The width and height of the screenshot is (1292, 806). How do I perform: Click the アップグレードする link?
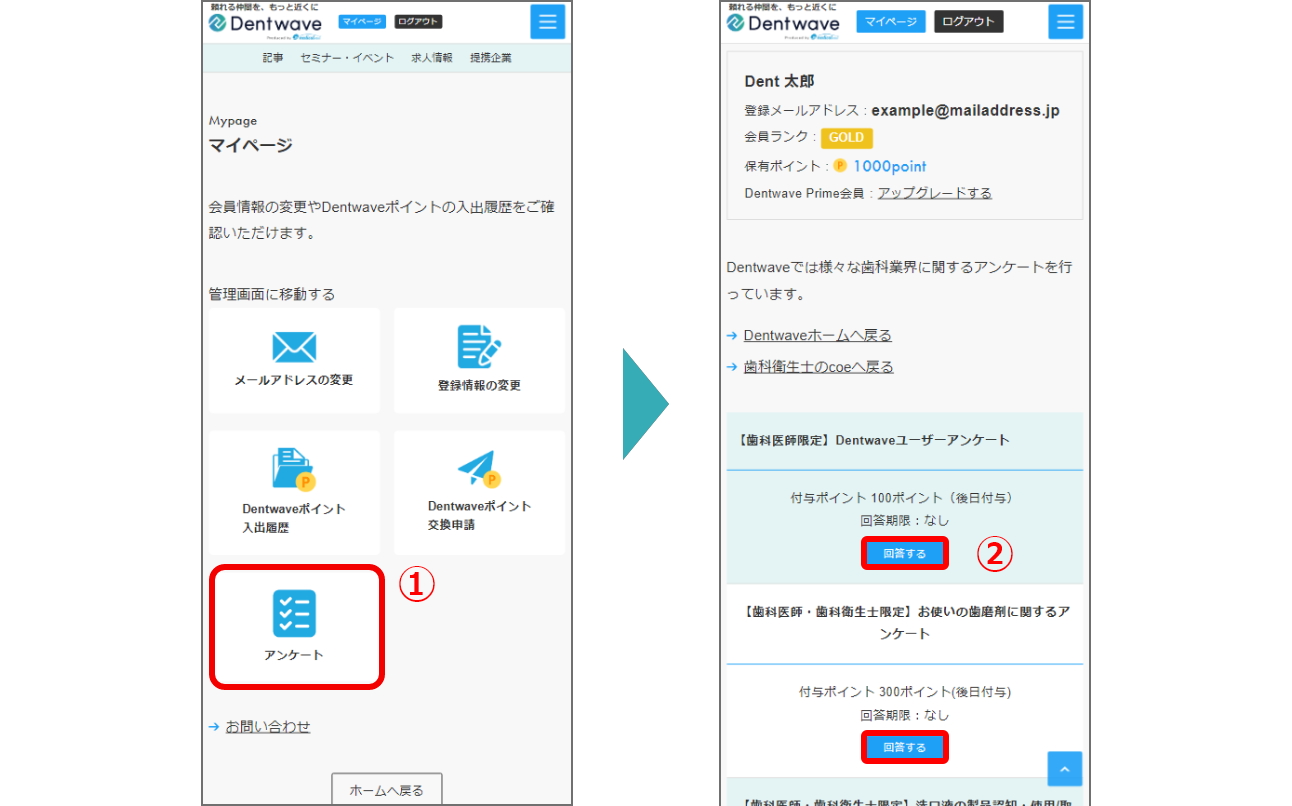coord(934,193)
